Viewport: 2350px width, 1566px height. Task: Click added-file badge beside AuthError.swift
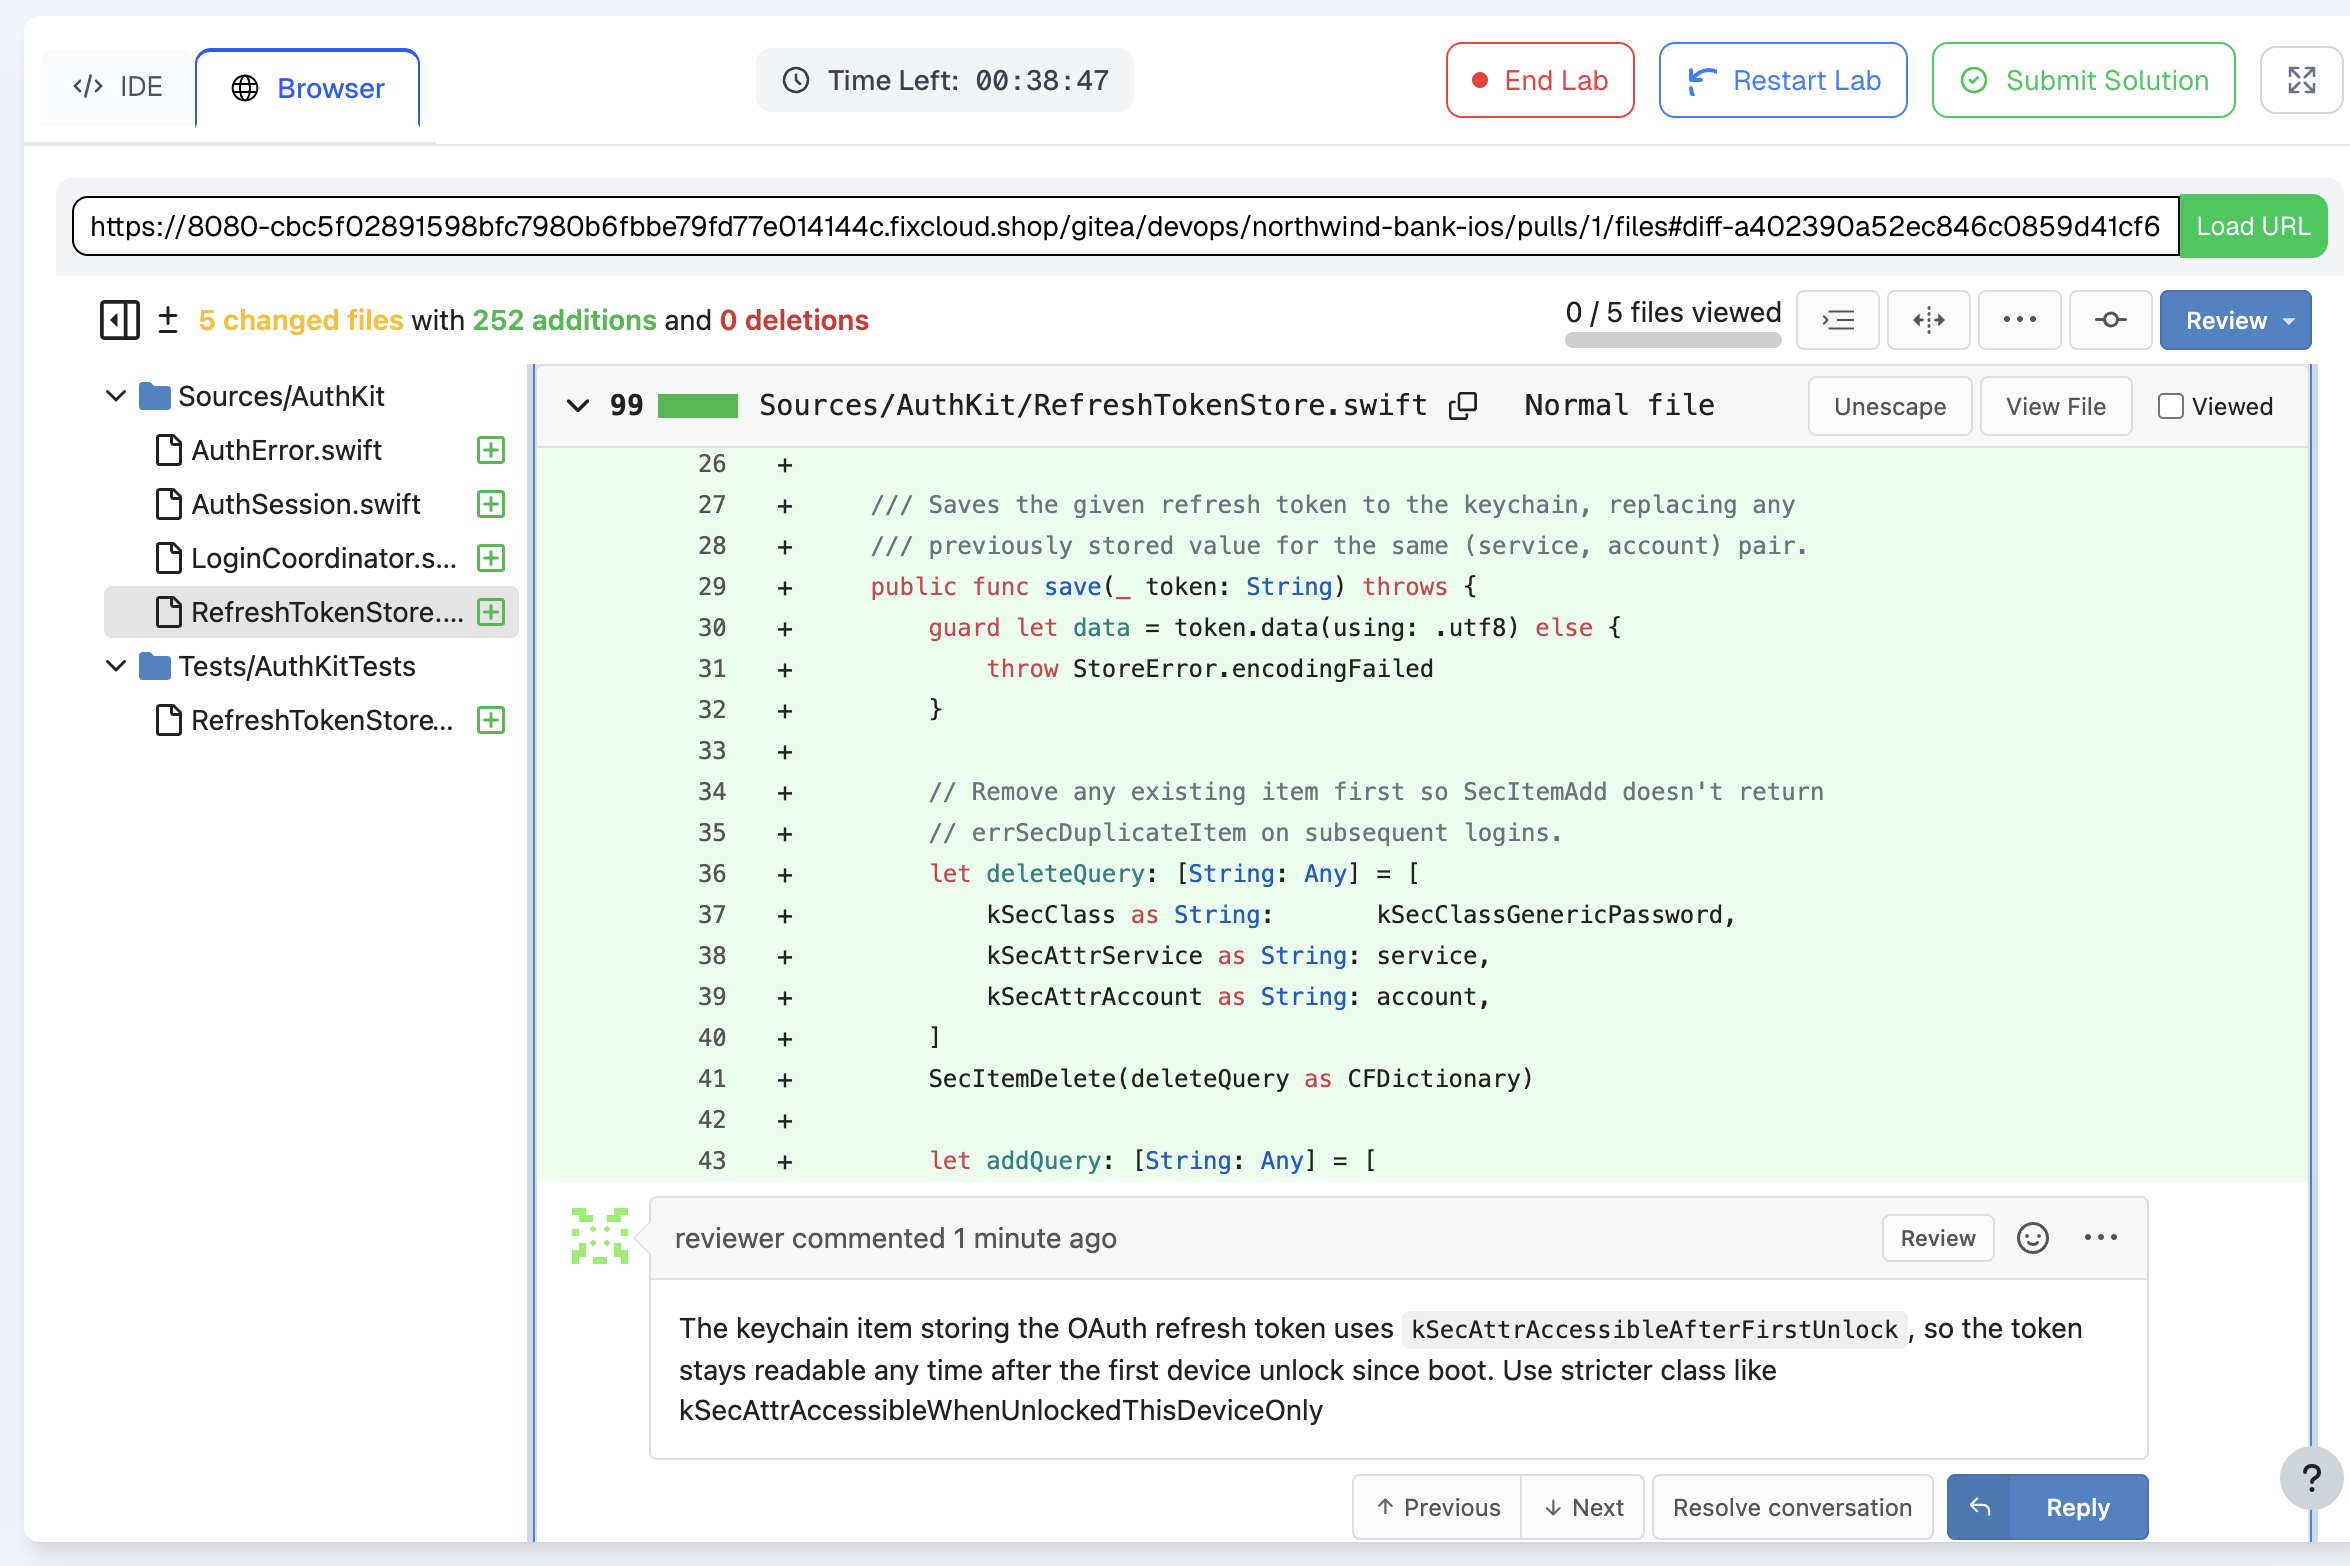pos(491,450)
